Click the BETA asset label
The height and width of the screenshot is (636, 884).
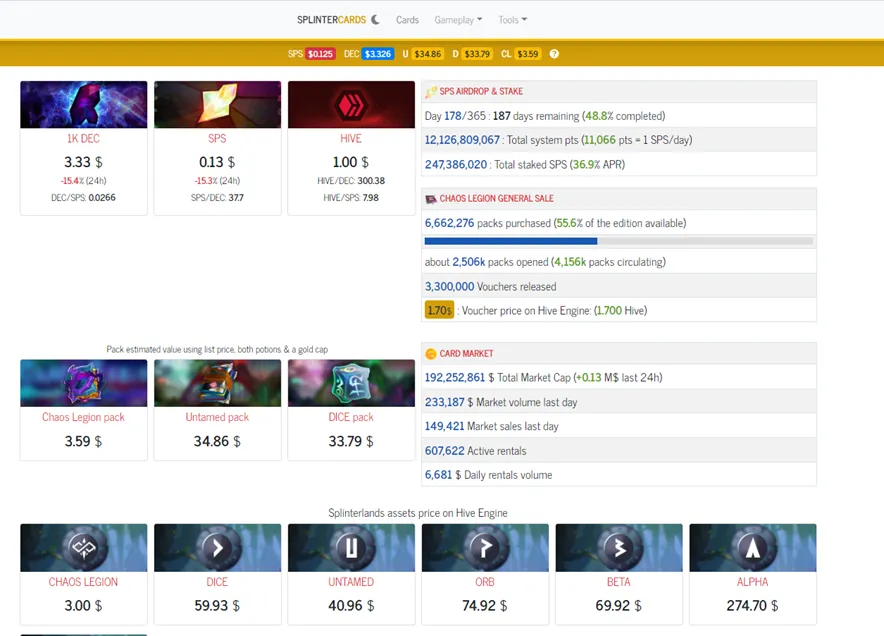[618, 582]
